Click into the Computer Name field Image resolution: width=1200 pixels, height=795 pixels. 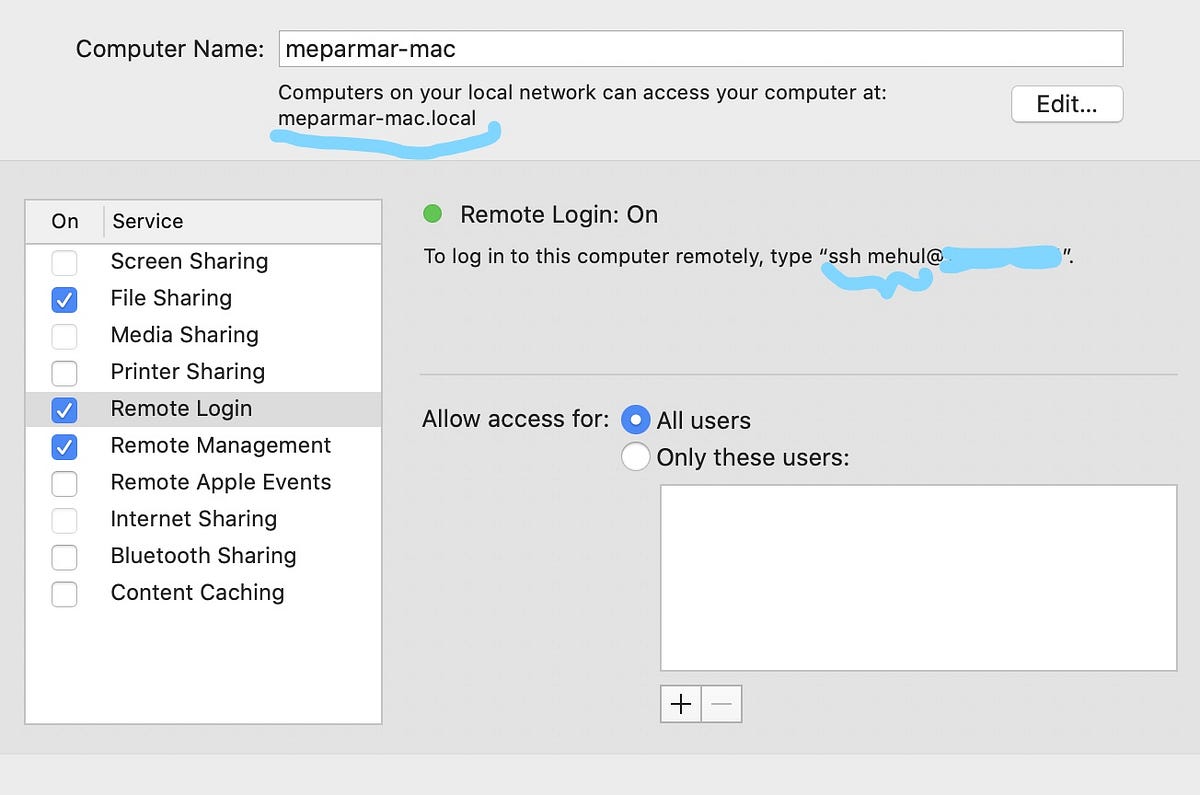(x=700, y=48)
